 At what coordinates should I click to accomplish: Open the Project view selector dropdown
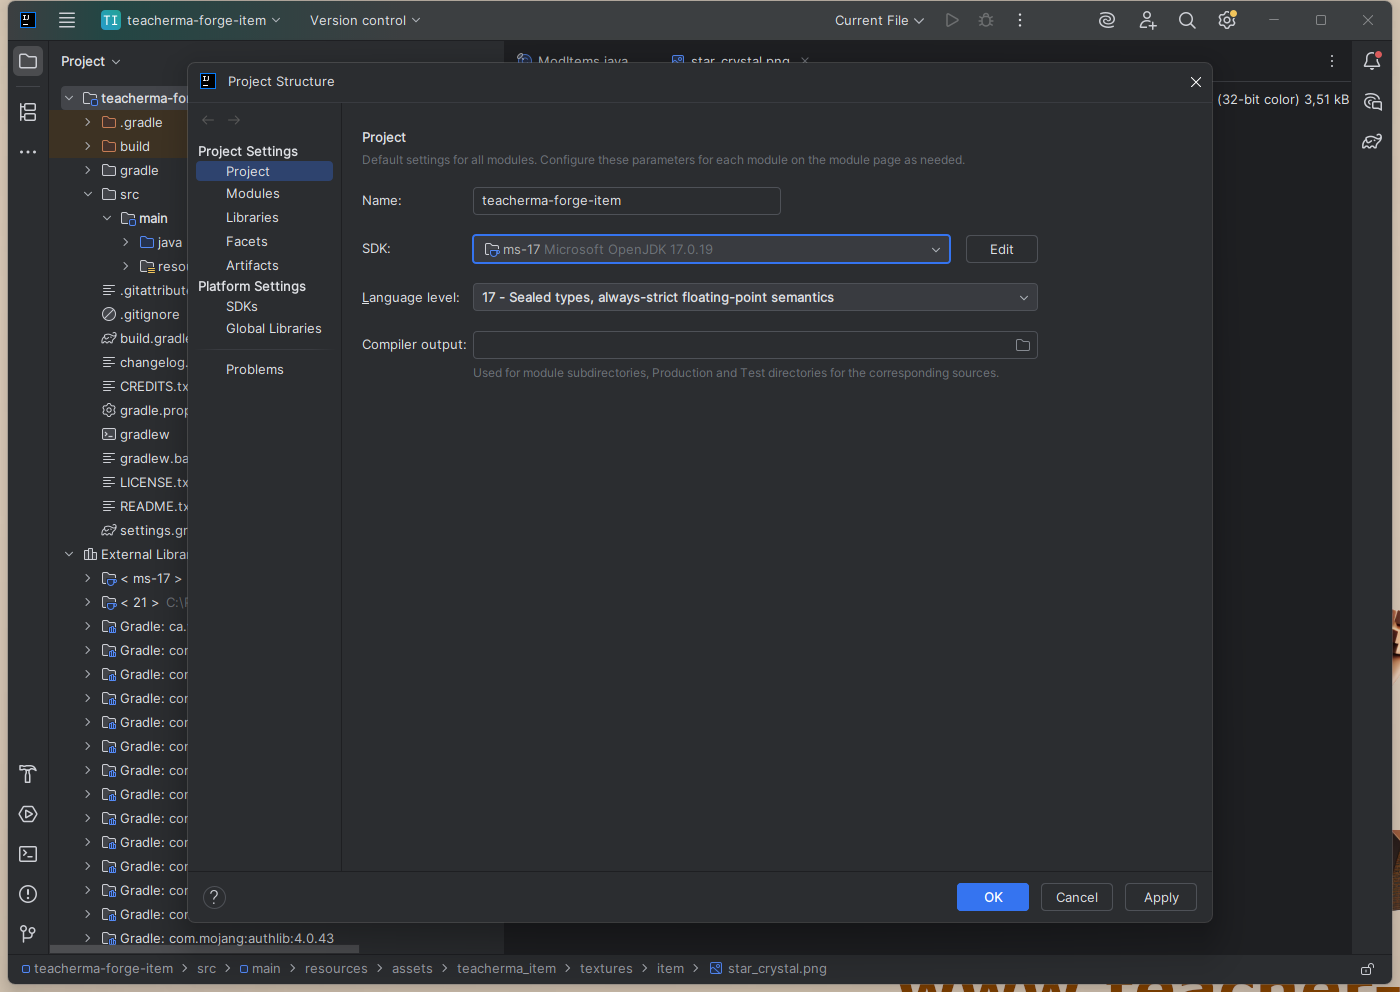[90, 61]
